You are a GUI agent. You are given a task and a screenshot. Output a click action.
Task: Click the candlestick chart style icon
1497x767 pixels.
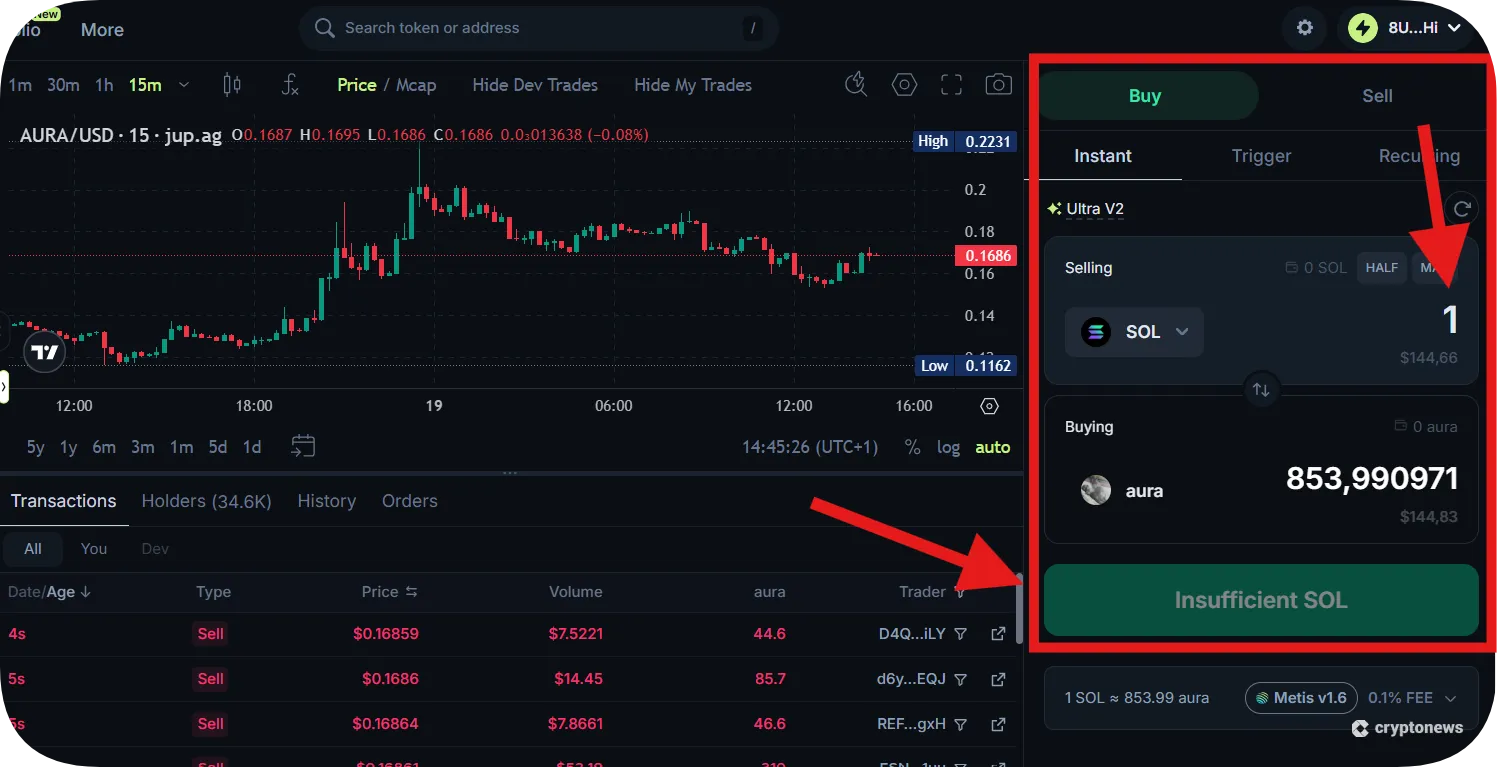(x=232, y=85)
